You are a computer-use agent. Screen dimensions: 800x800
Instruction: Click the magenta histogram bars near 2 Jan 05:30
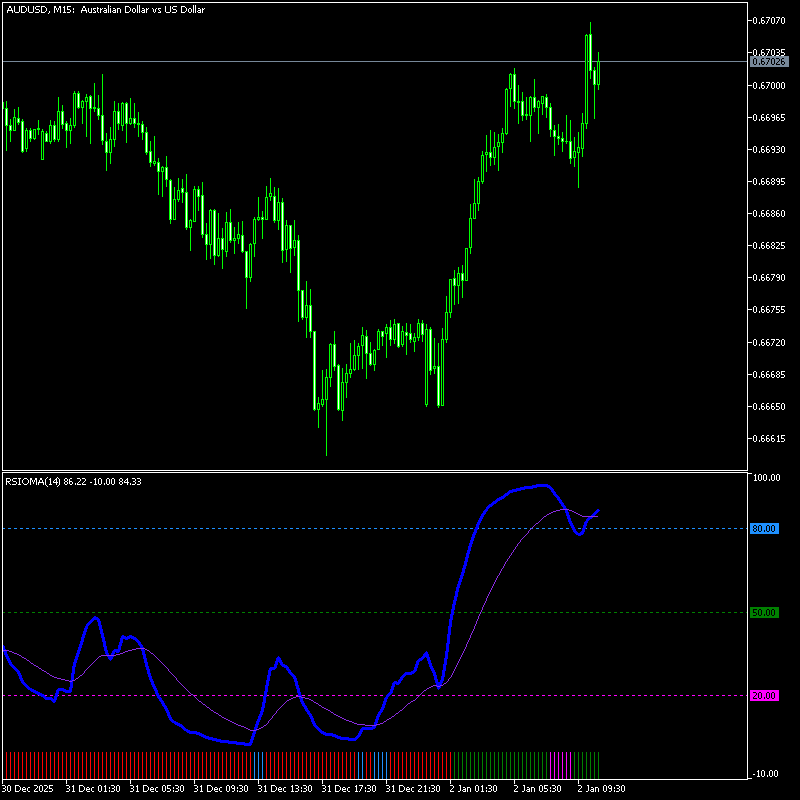coord(561,765)
